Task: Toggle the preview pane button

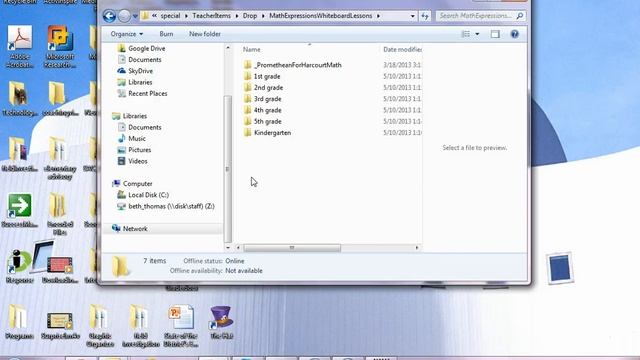Action: [495, 34]
